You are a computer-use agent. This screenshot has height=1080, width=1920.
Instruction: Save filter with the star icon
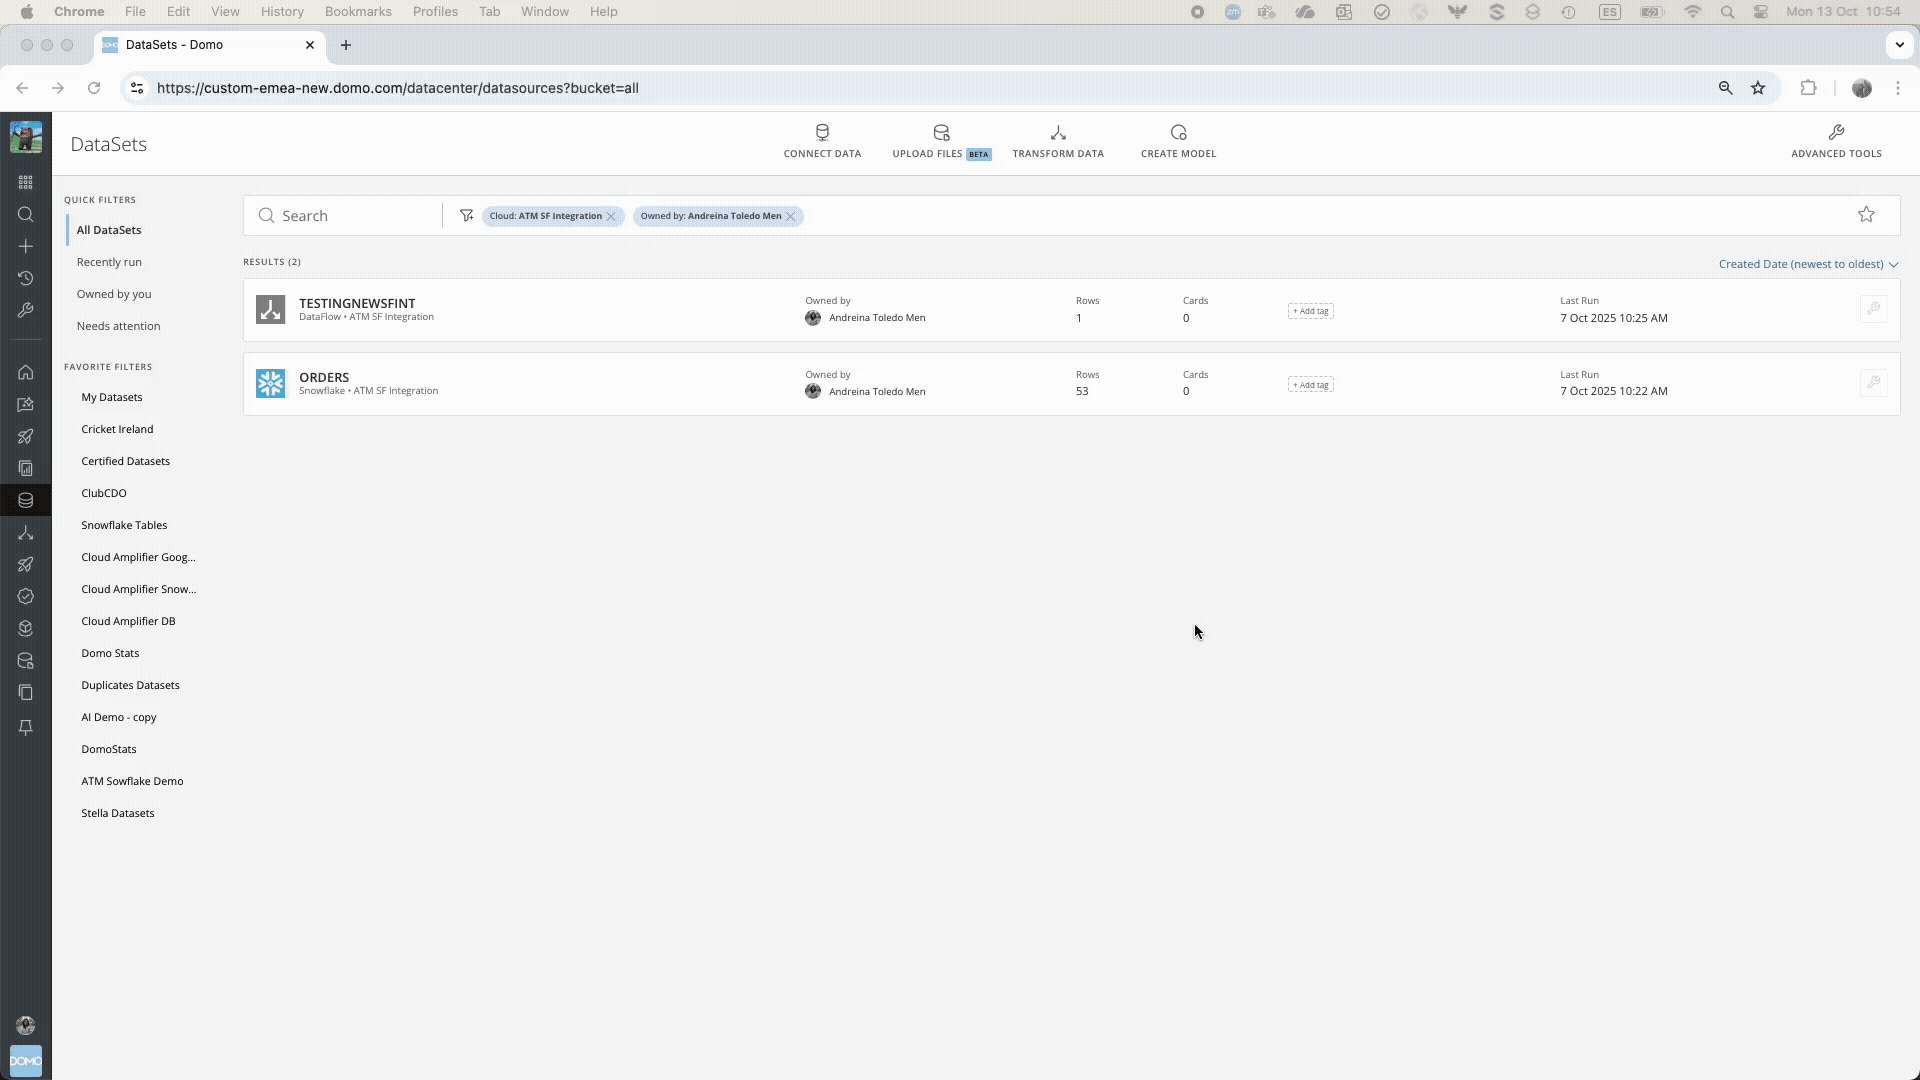[x=1866, y=215]
